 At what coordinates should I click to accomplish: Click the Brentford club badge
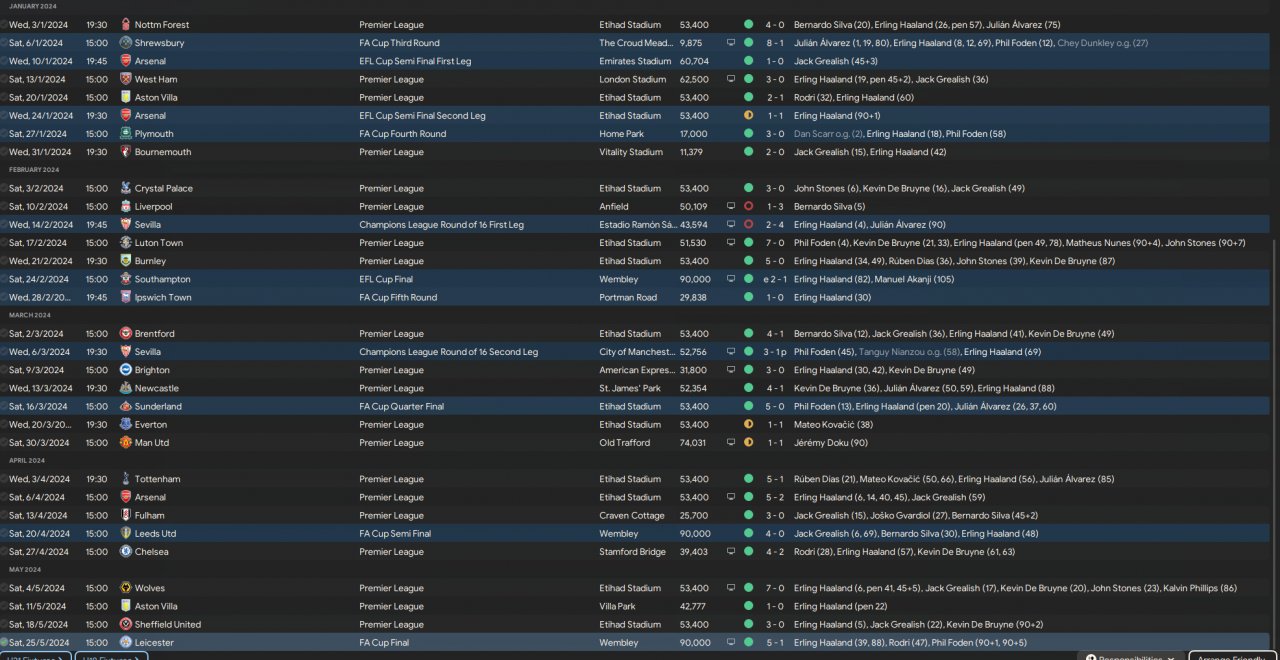pyautogui.click(x=125, y=334)
